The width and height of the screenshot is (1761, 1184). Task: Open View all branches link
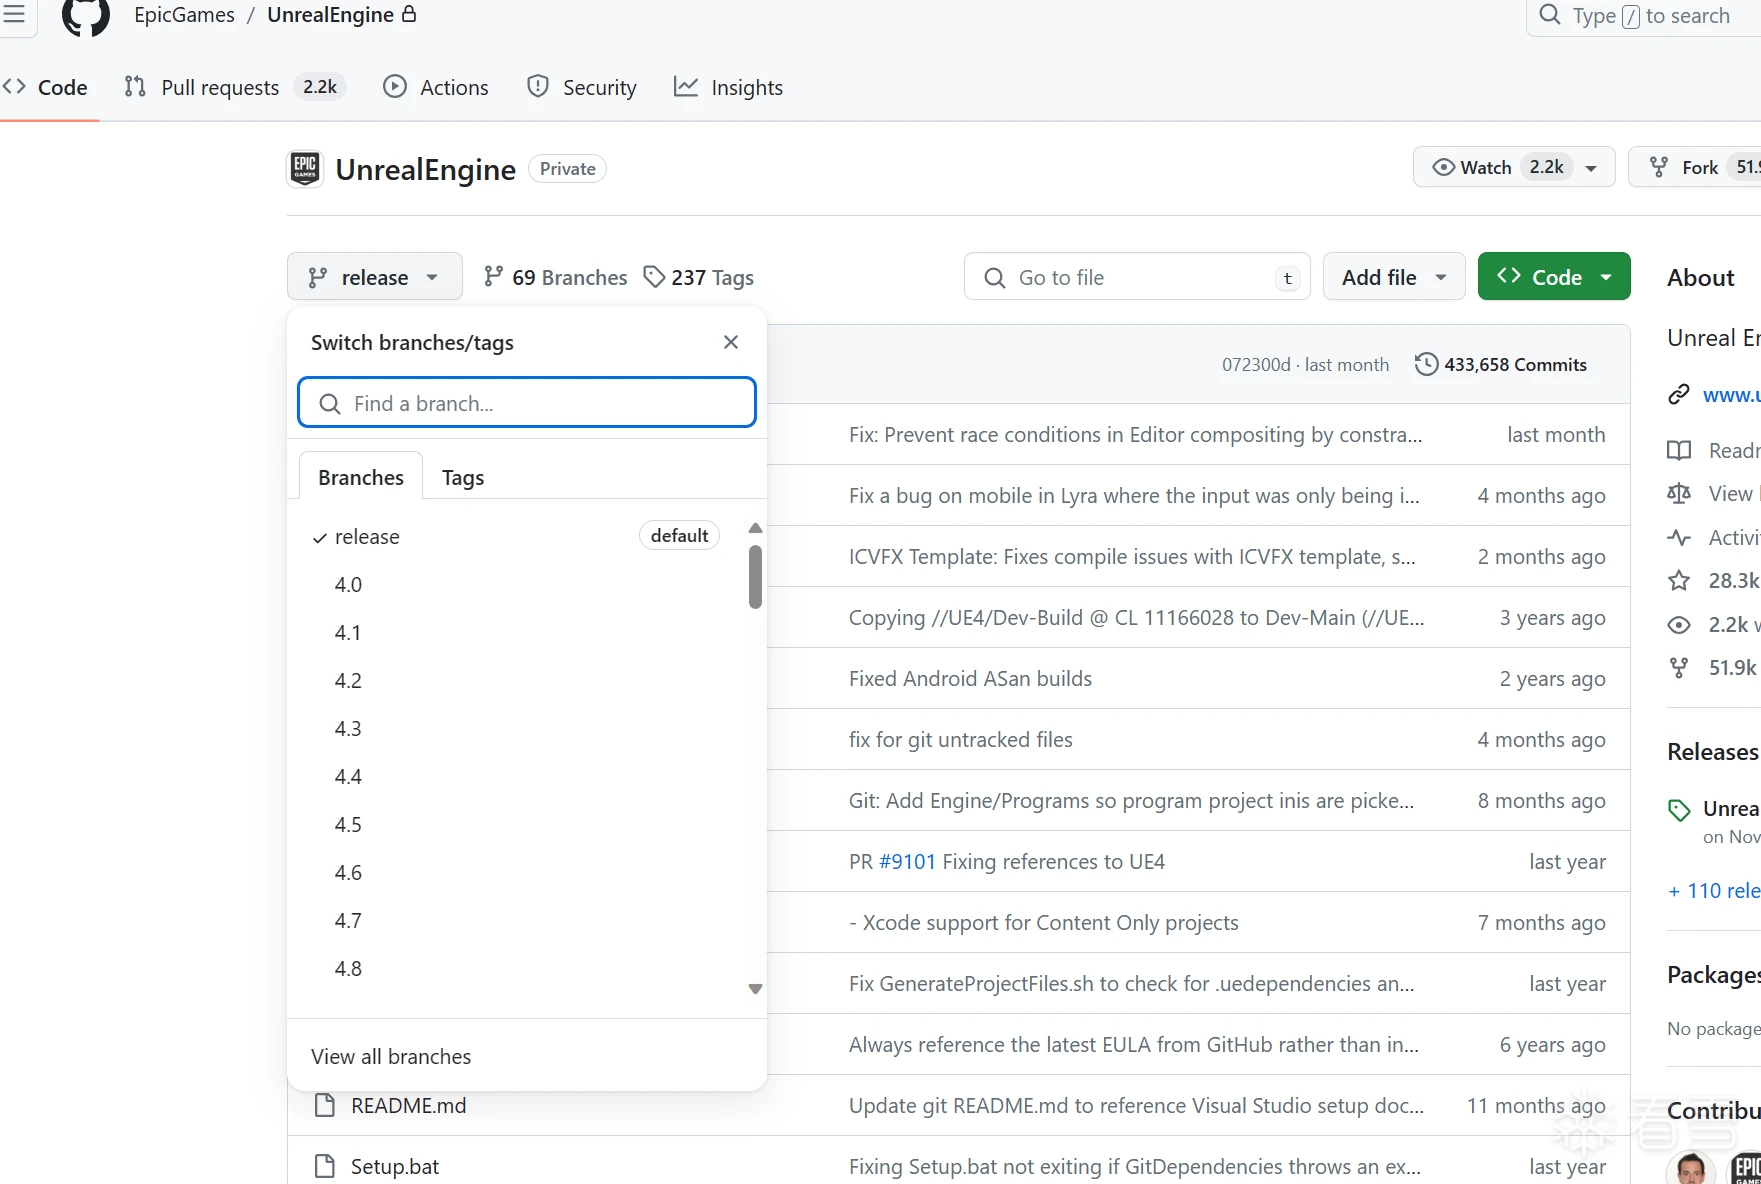point(391,1056)
